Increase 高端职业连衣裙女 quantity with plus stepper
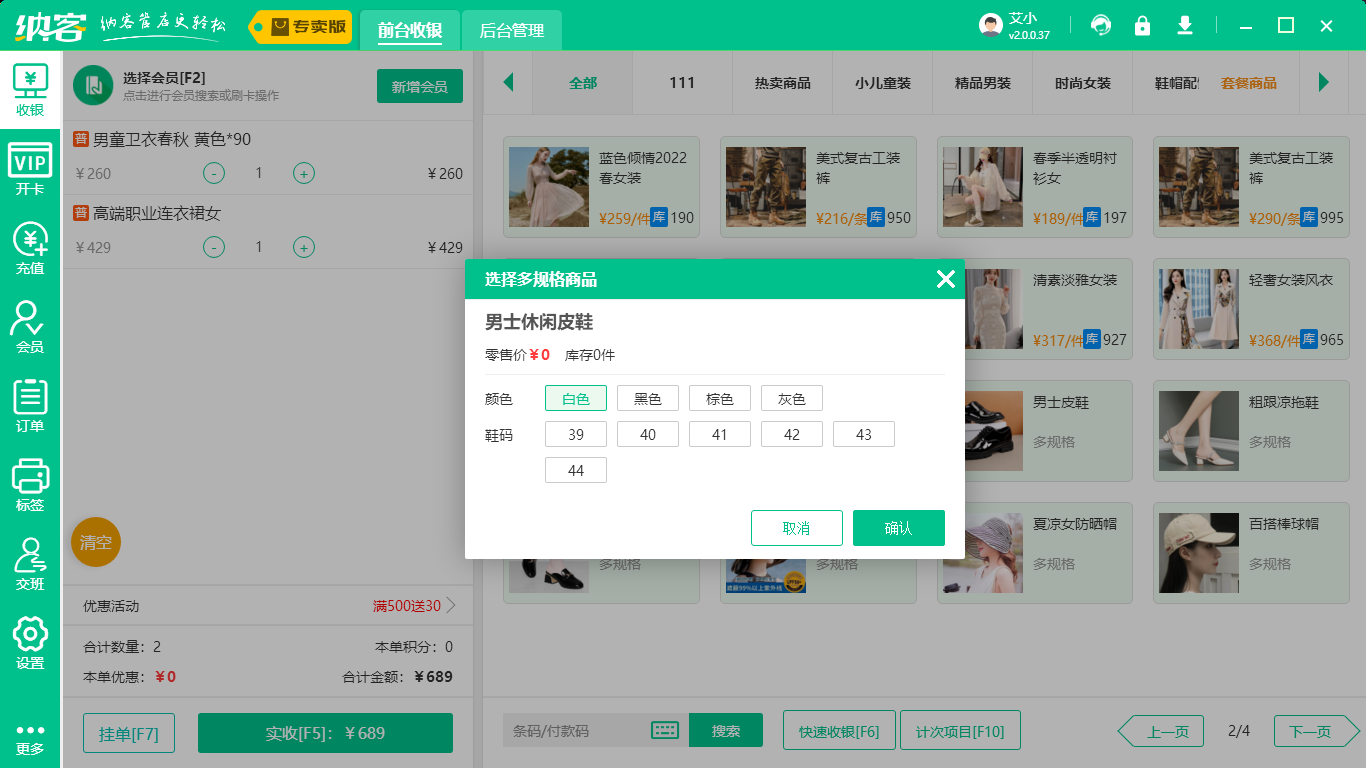 303,247
